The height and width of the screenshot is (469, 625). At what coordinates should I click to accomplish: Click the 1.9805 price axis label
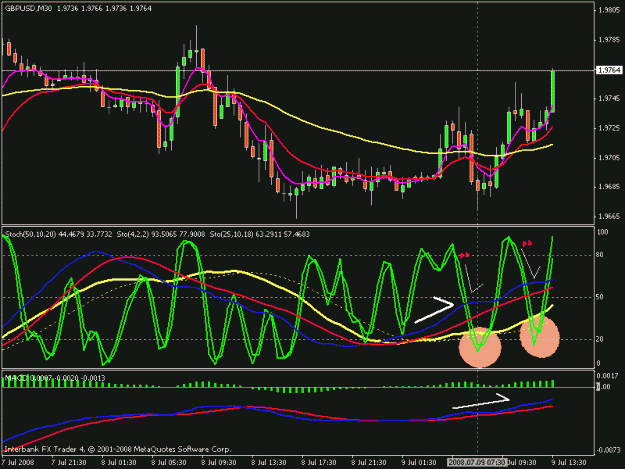click(x=609, y=10)
